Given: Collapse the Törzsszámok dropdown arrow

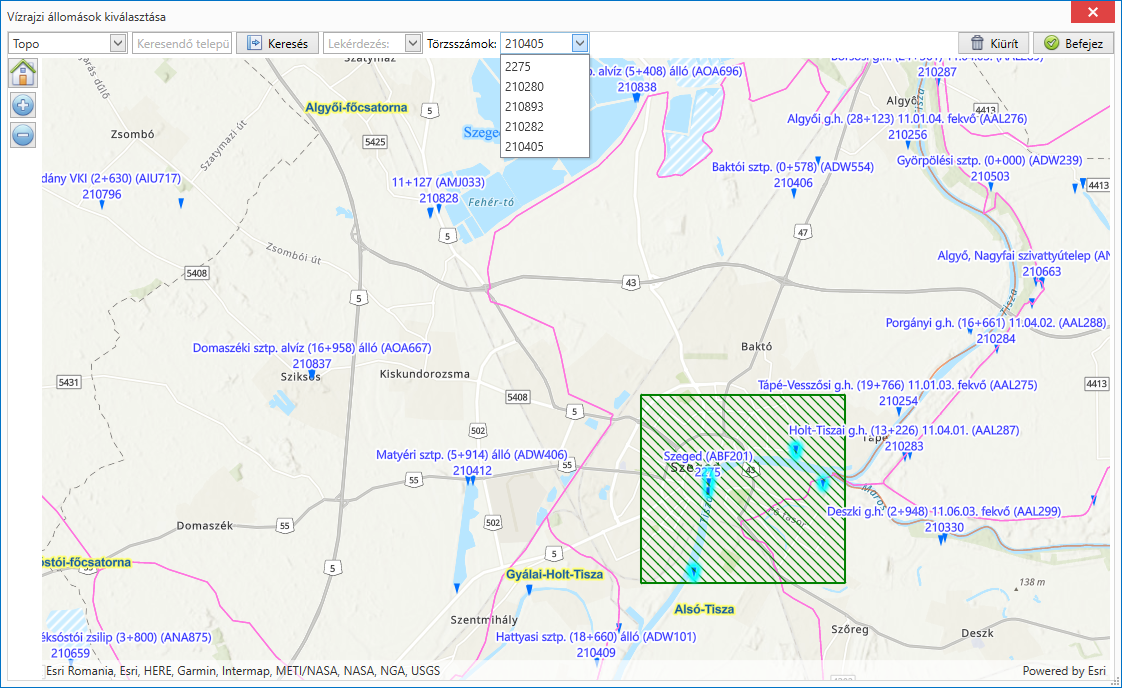Looking at the screenshot, I should click(x=580, y=44).
